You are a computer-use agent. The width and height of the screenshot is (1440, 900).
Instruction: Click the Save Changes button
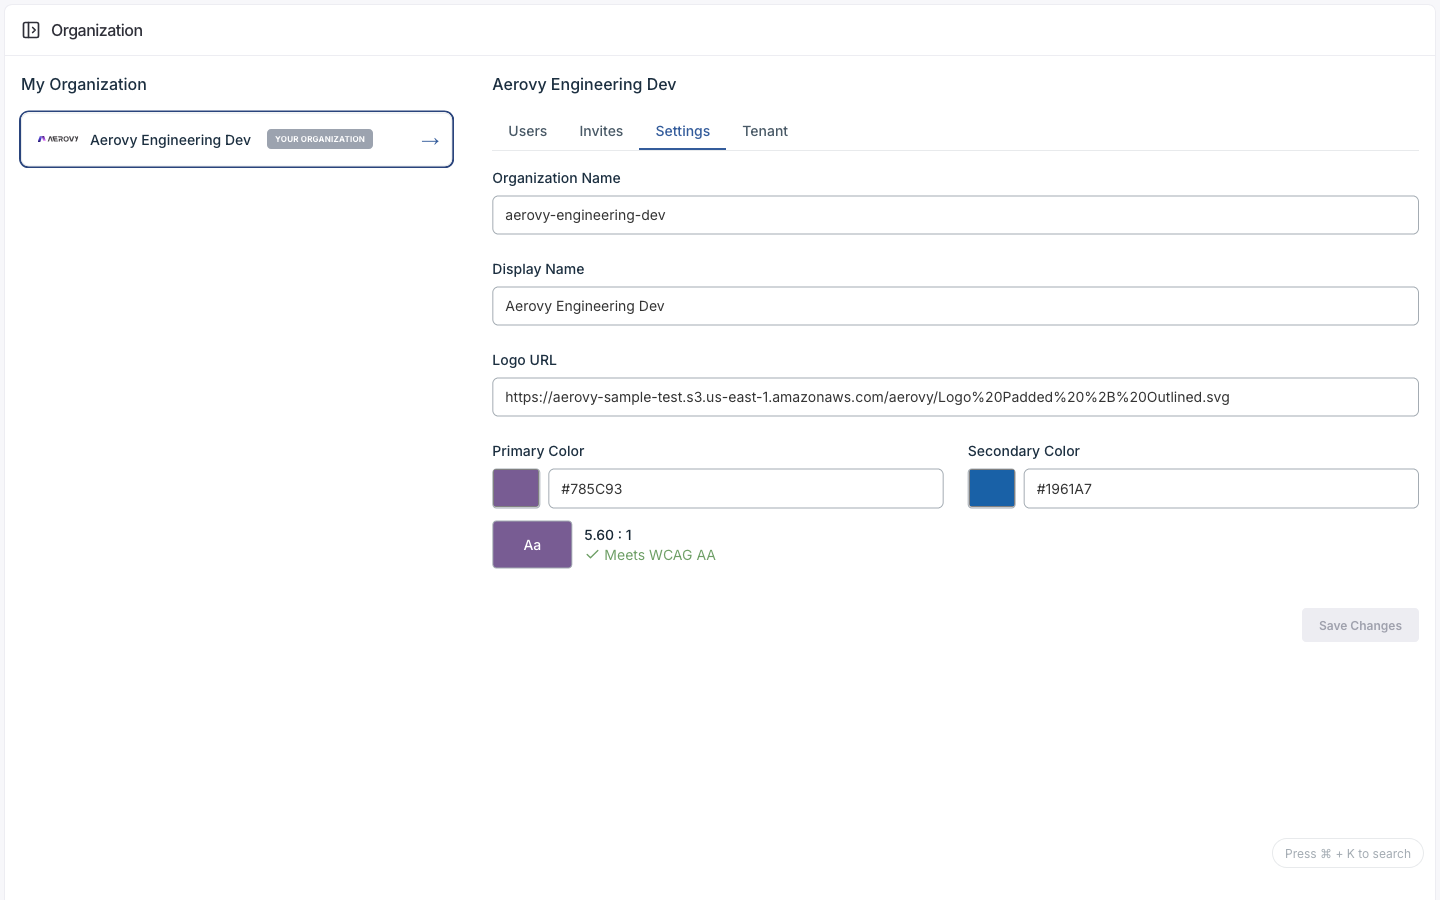click(1360, 625)
